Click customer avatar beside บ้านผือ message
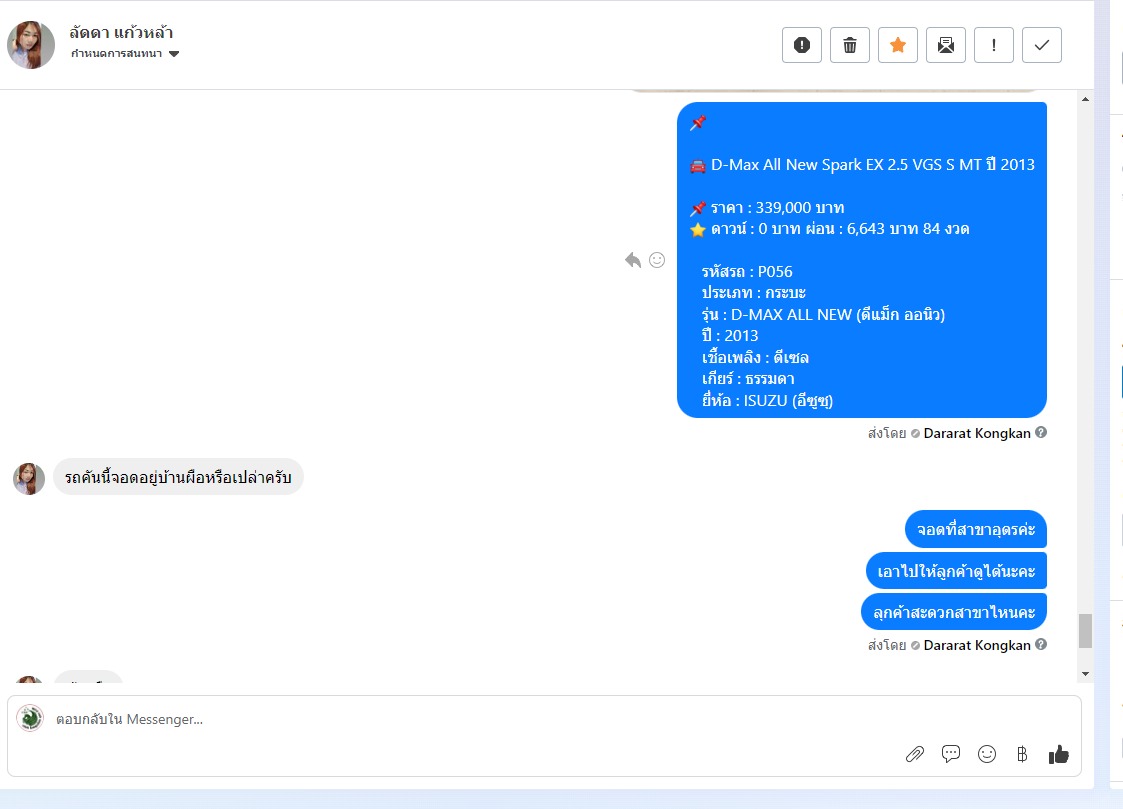This screenshot has width=1123, height=809. (x=29, y=479)
